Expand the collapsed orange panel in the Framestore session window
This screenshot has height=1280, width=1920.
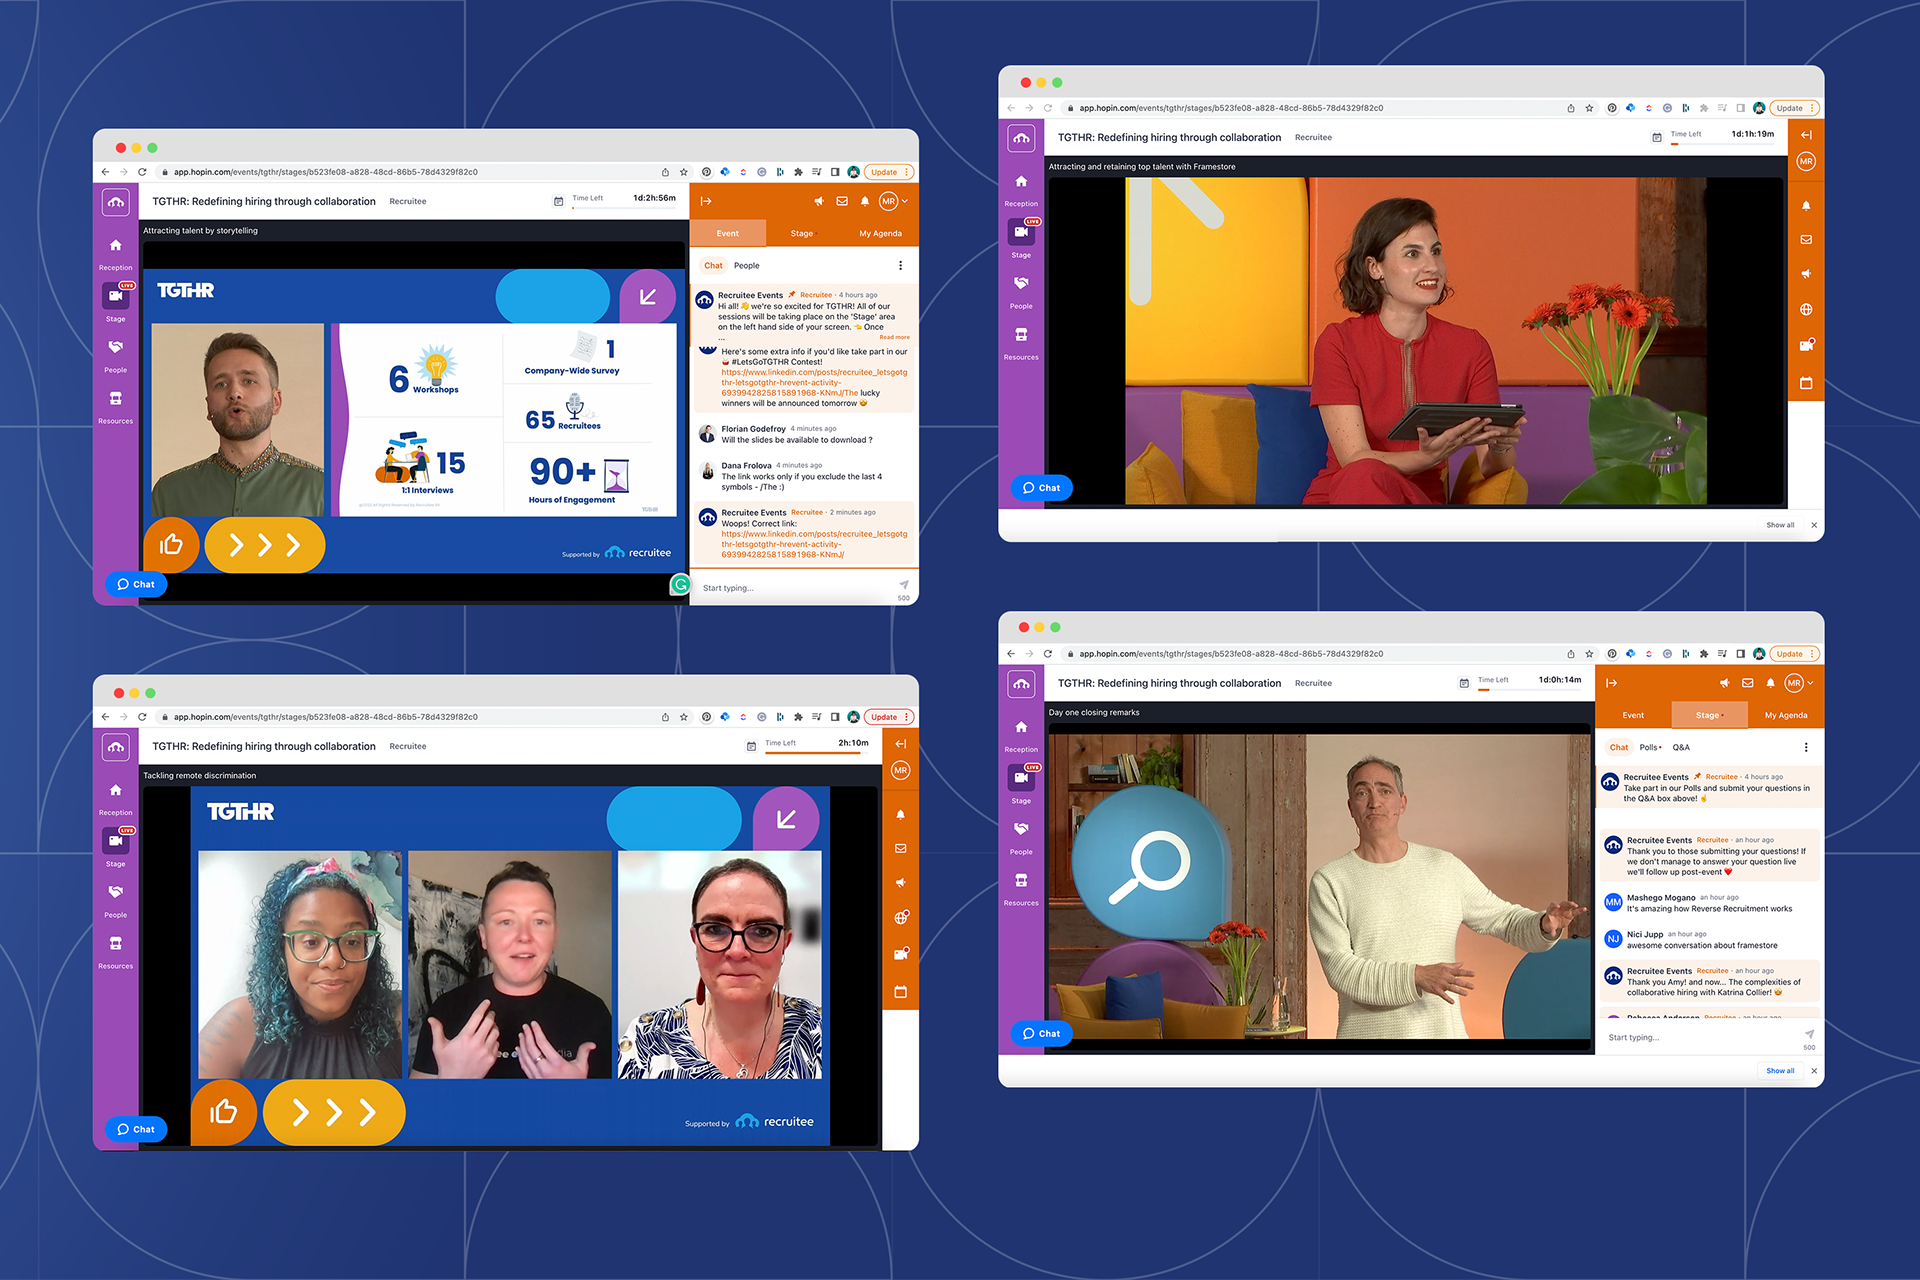1806,134
